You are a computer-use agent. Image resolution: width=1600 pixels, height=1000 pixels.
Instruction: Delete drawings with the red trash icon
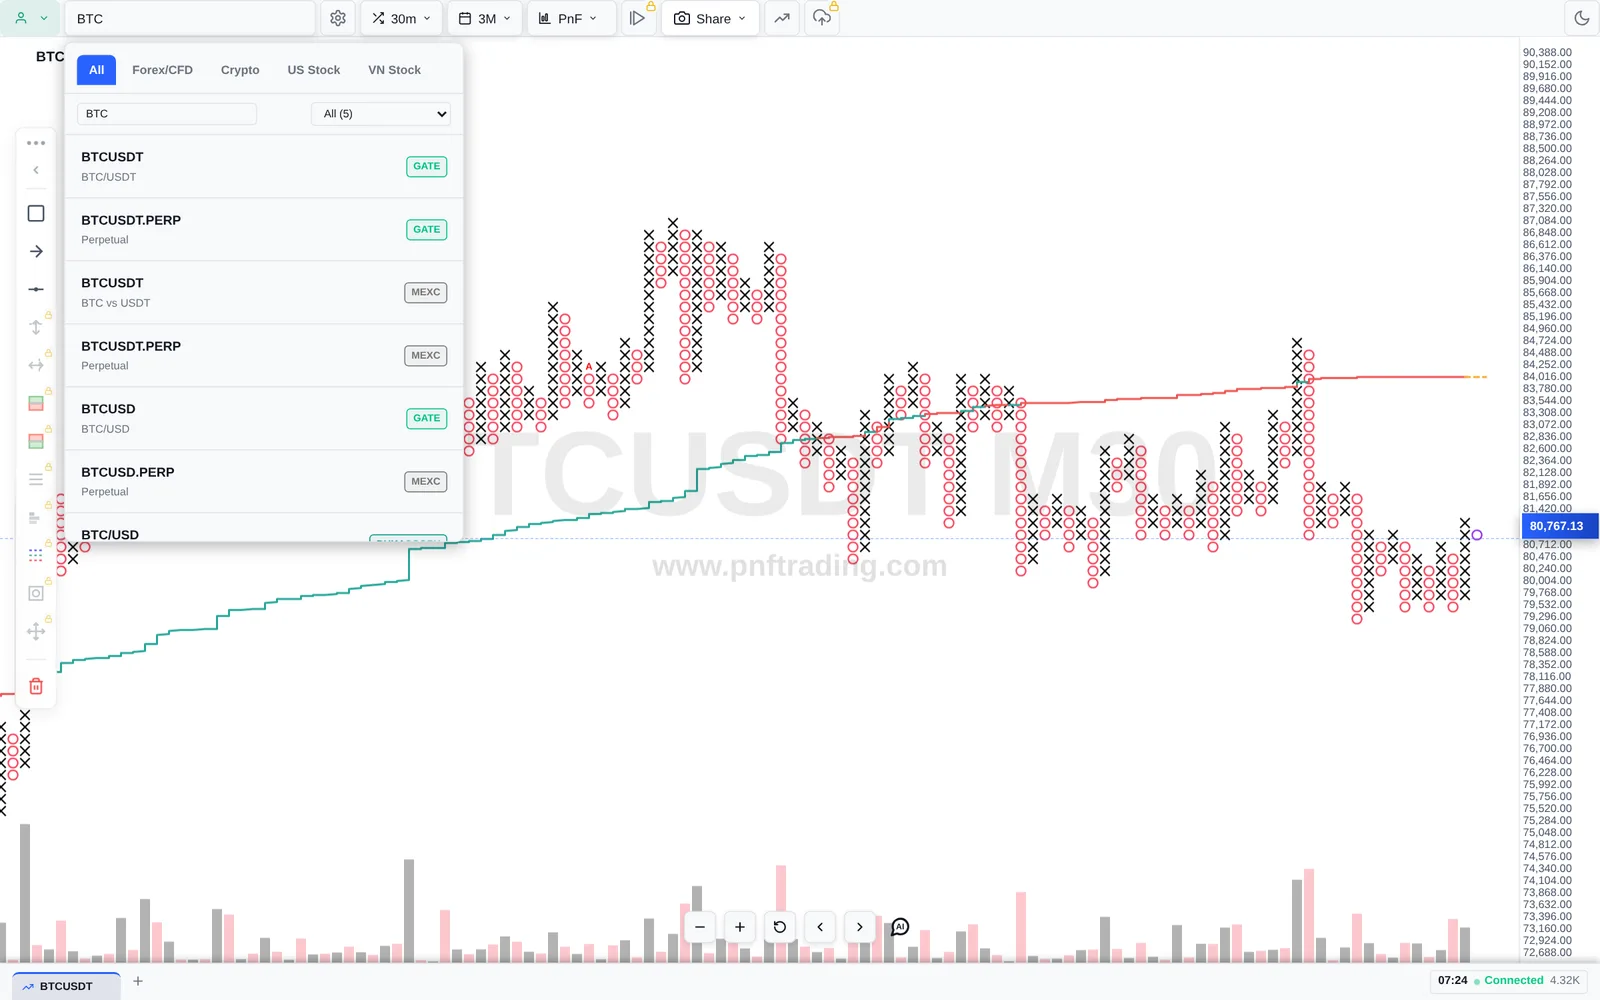coord(36,686)
